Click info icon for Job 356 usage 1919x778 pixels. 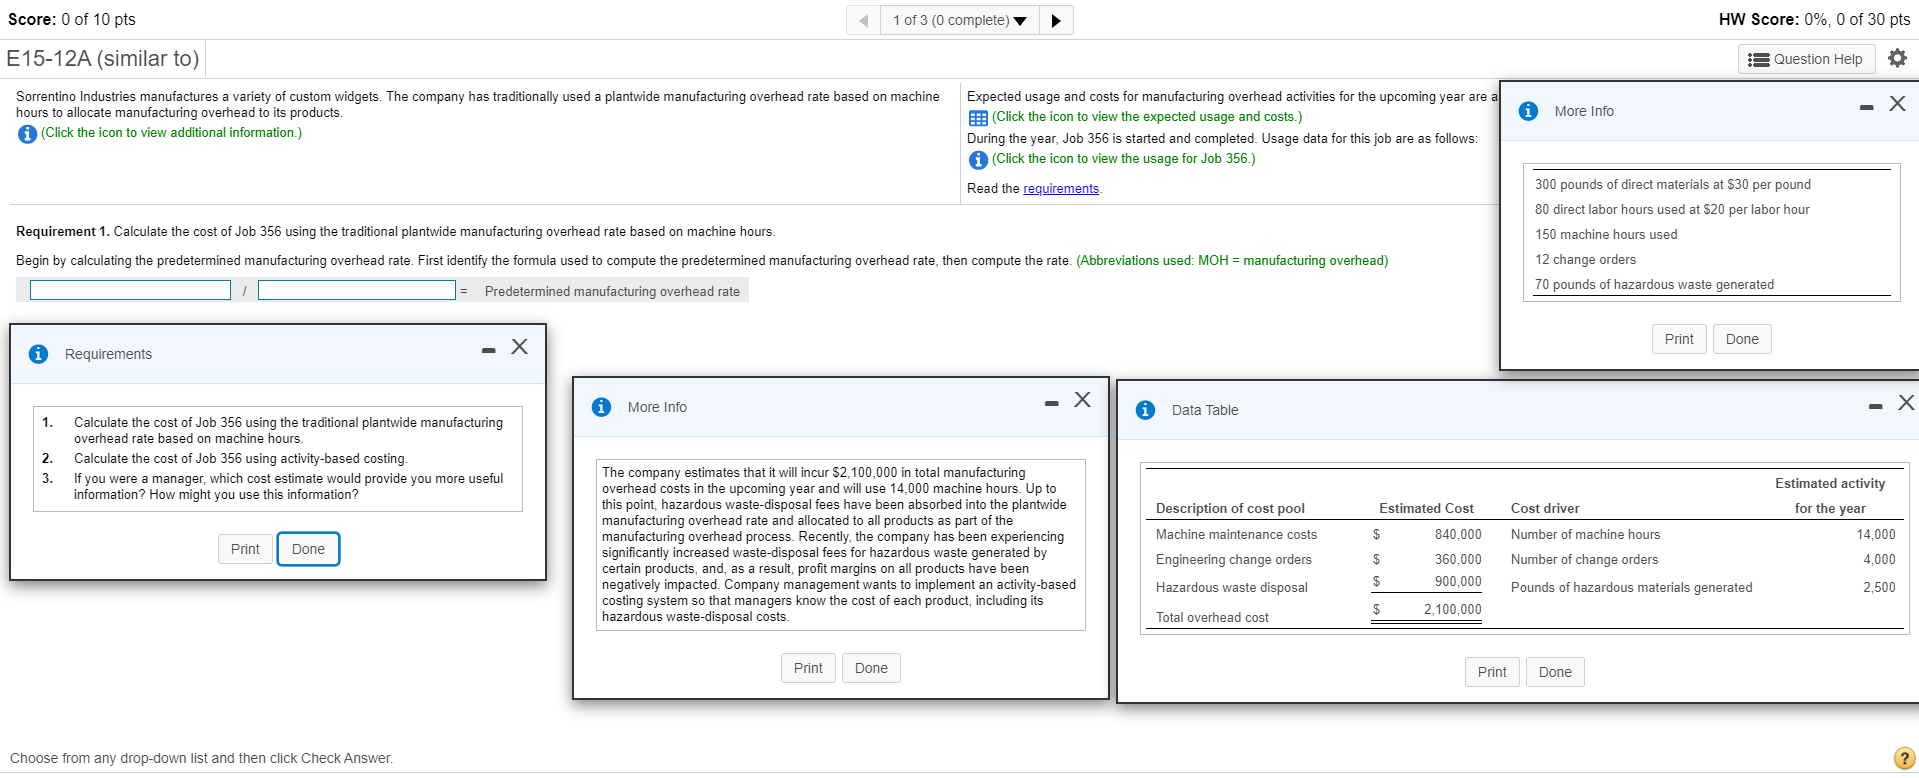coord(978,160)
